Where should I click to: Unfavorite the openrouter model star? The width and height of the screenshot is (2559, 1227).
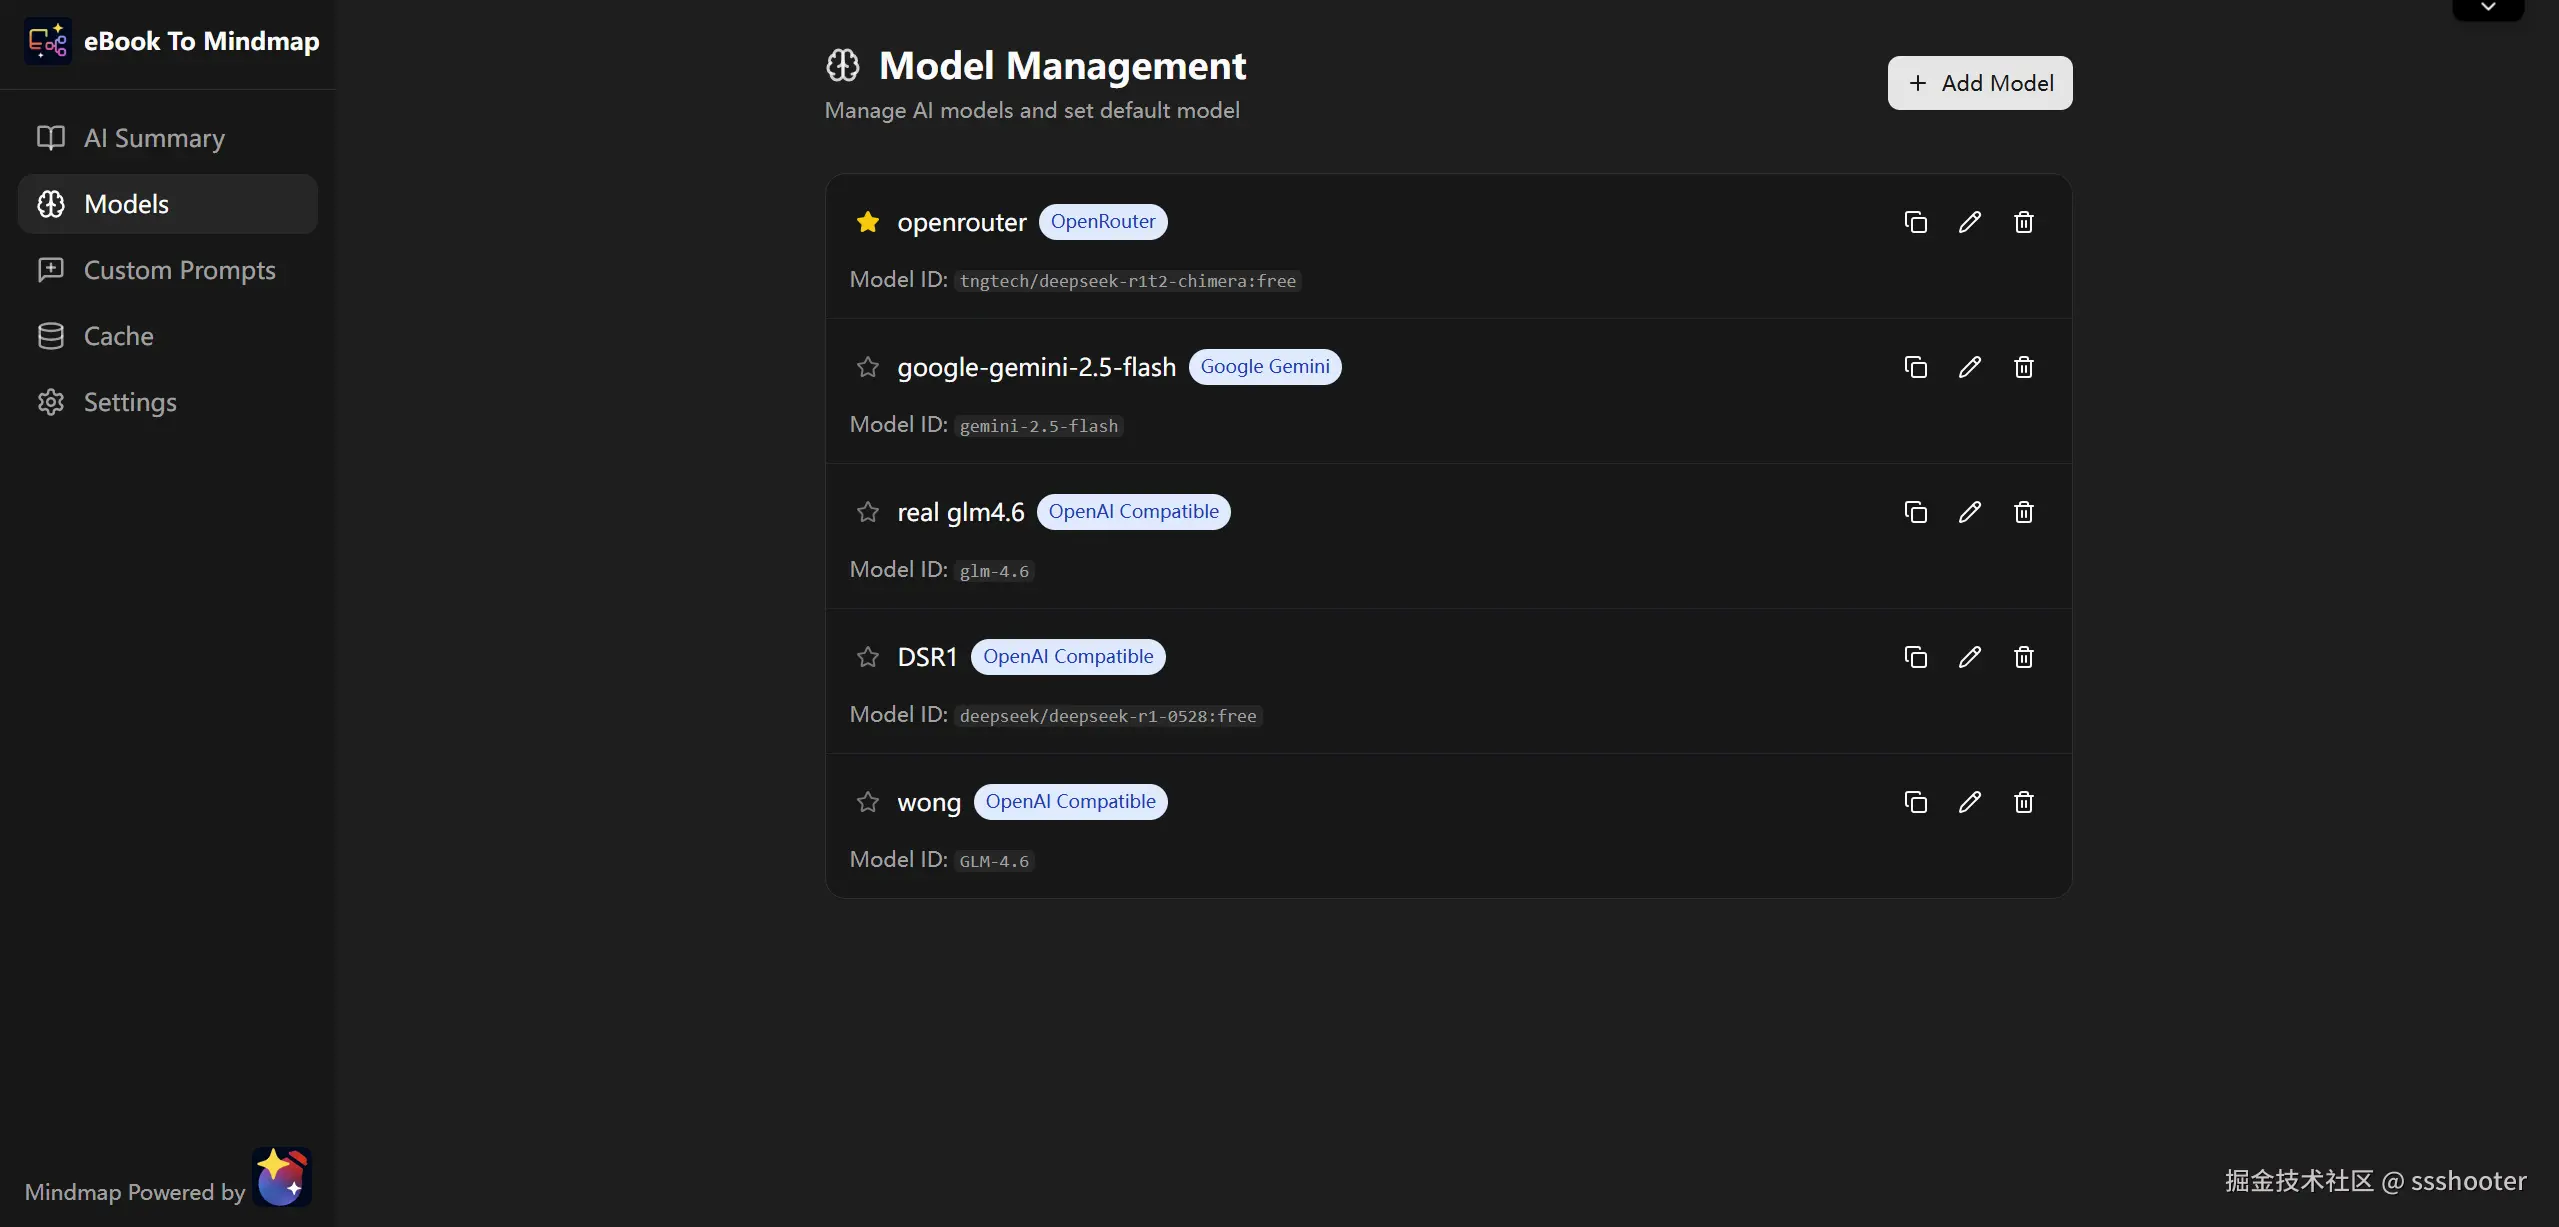[866, 221]
